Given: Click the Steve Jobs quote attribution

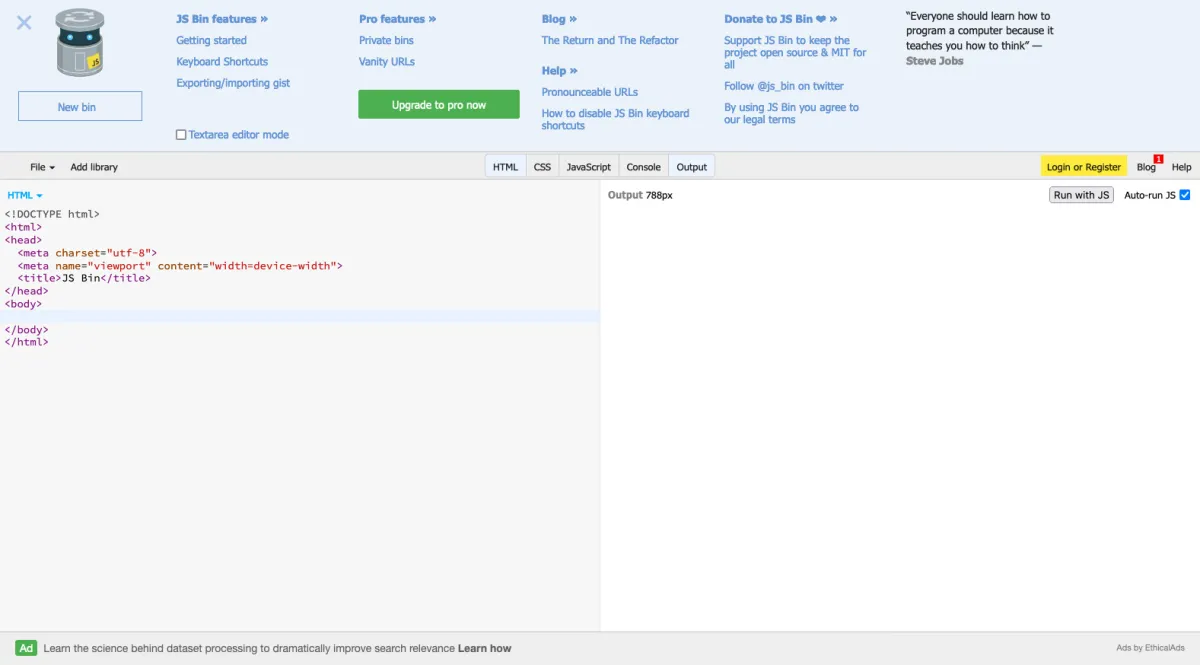Looking at the screenshot, I should [x=935, y=61].
